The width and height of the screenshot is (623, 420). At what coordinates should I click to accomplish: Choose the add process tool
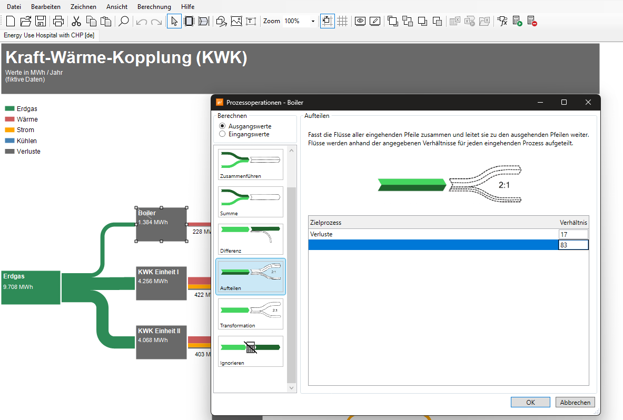coord(189,21)
